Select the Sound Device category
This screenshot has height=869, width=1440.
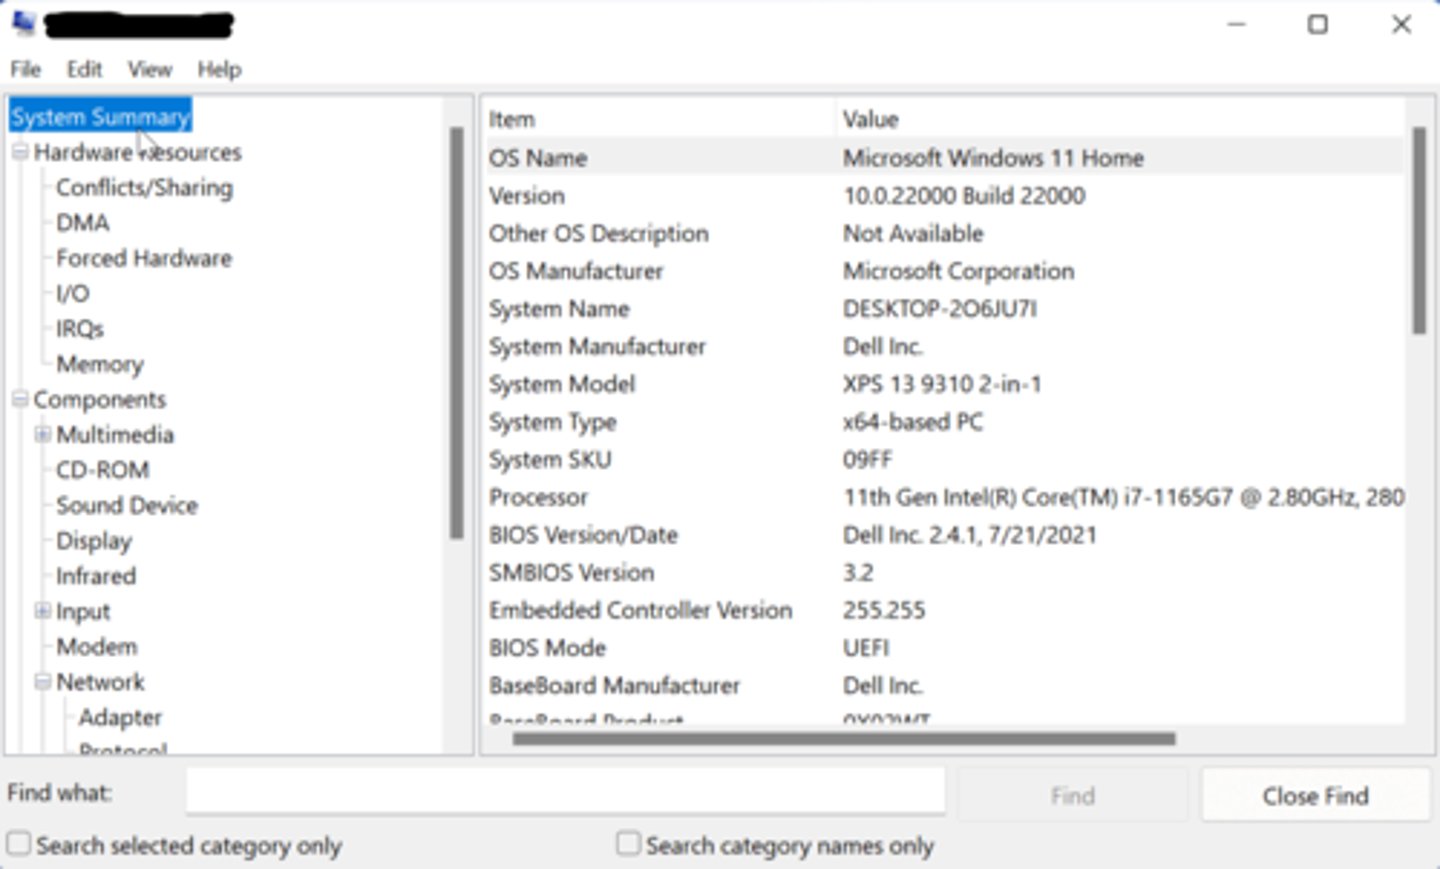pos(127,505)
